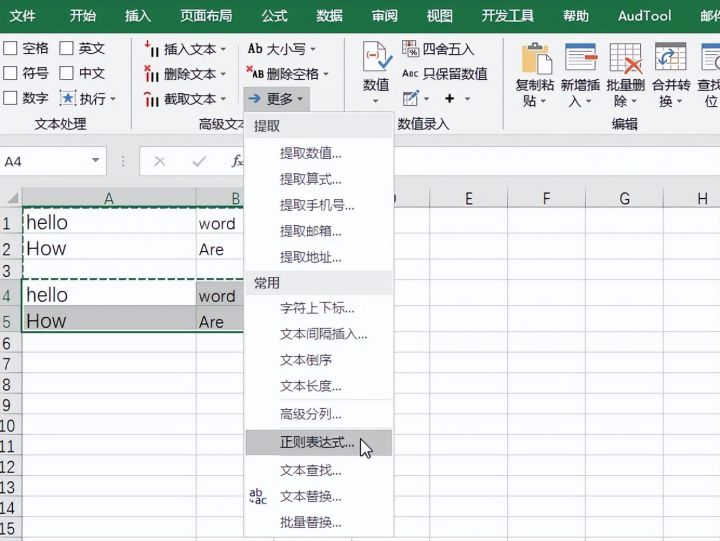Choose 提取算式... from the menu
The width and height of the screenshot is (720, 541).
coord(319,179)
